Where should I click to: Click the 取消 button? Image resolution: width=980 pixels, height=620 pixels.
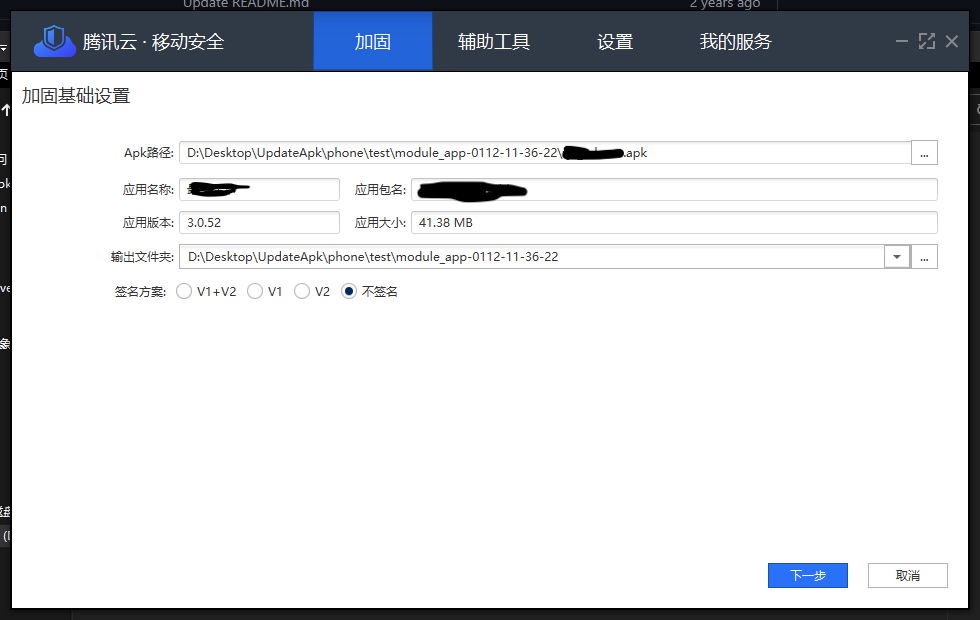click(908, 576)
